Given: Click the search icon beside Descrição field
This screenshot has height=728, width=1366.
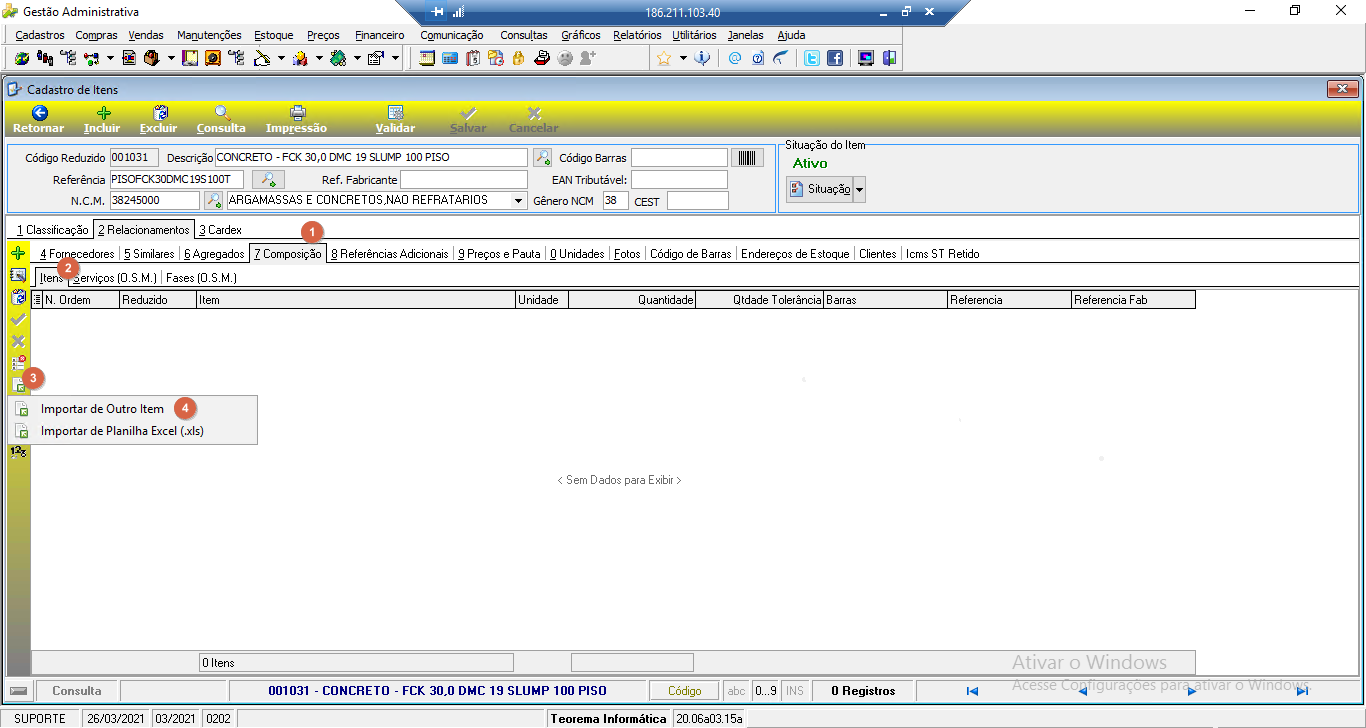Looking at the screenshot, I should pos(542,157).
